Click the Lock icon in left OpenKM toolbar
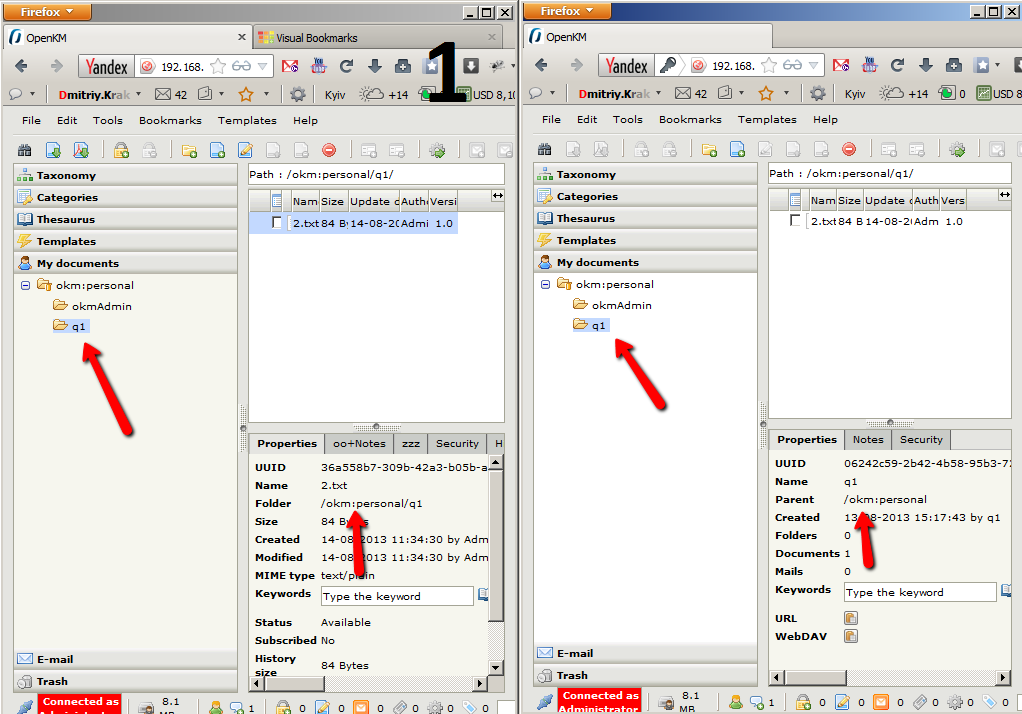Screen dimensions: 1022x714 [x=121, y=151]
